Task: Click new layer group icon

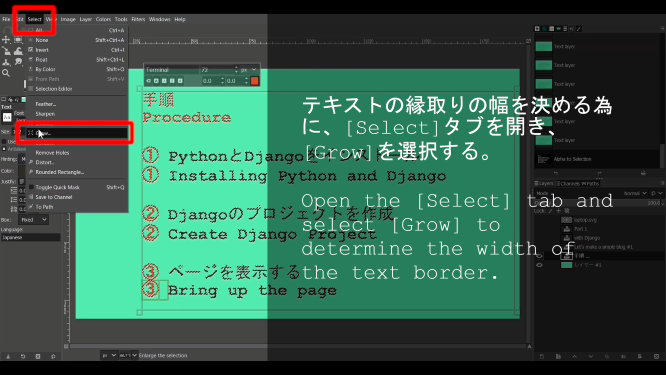Action: (x=558, y=356)
